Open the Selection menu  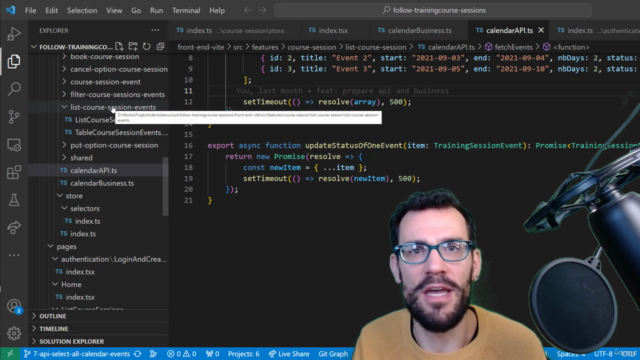pyautogui.click(x=82, y=10)
